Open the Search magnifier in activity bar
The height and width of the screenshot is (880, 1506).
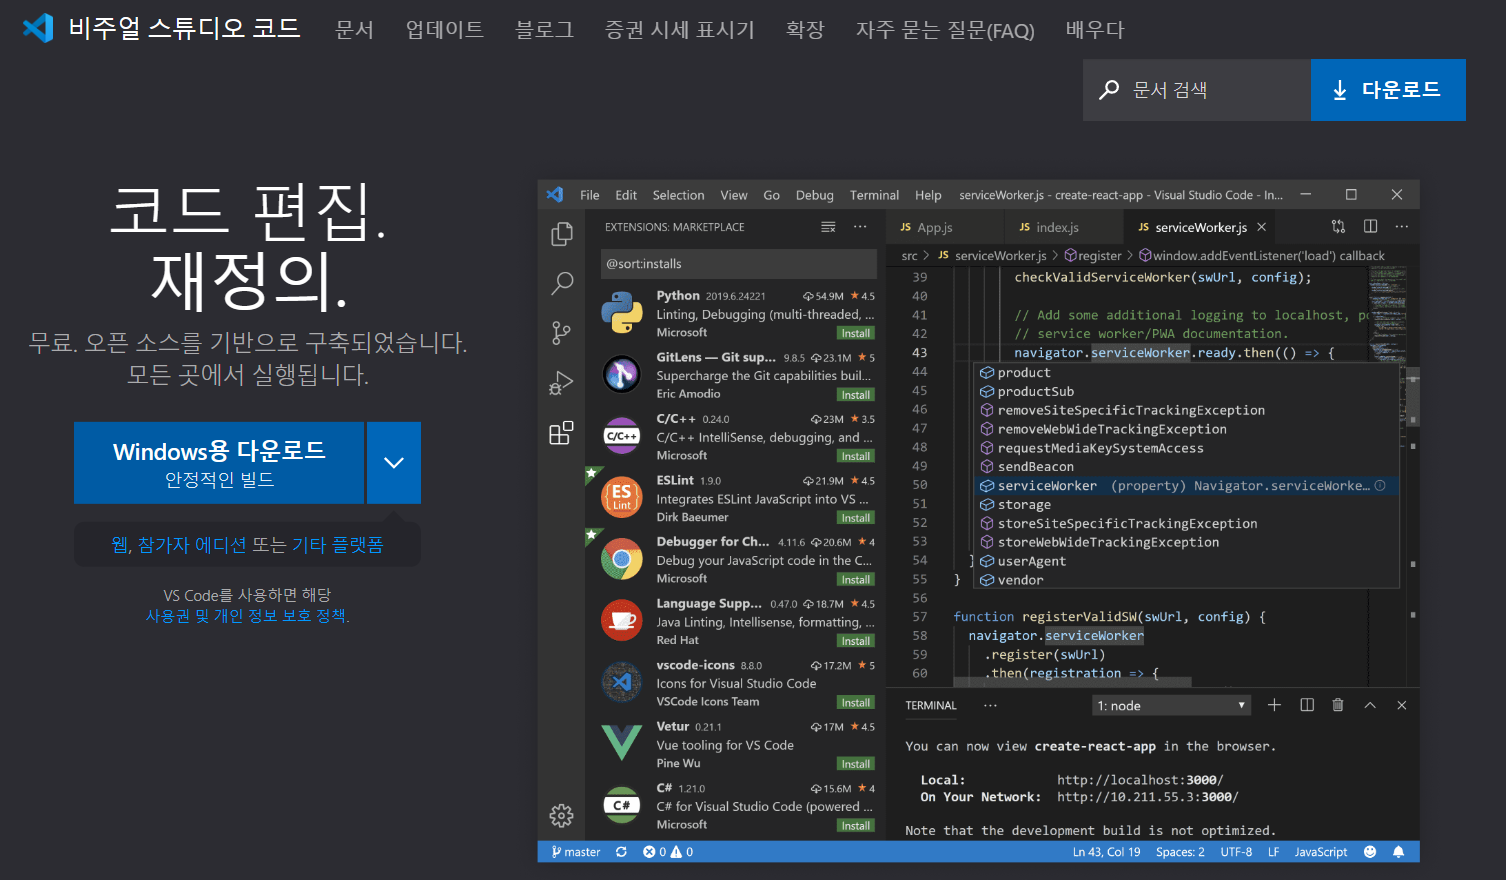point(562,283)
